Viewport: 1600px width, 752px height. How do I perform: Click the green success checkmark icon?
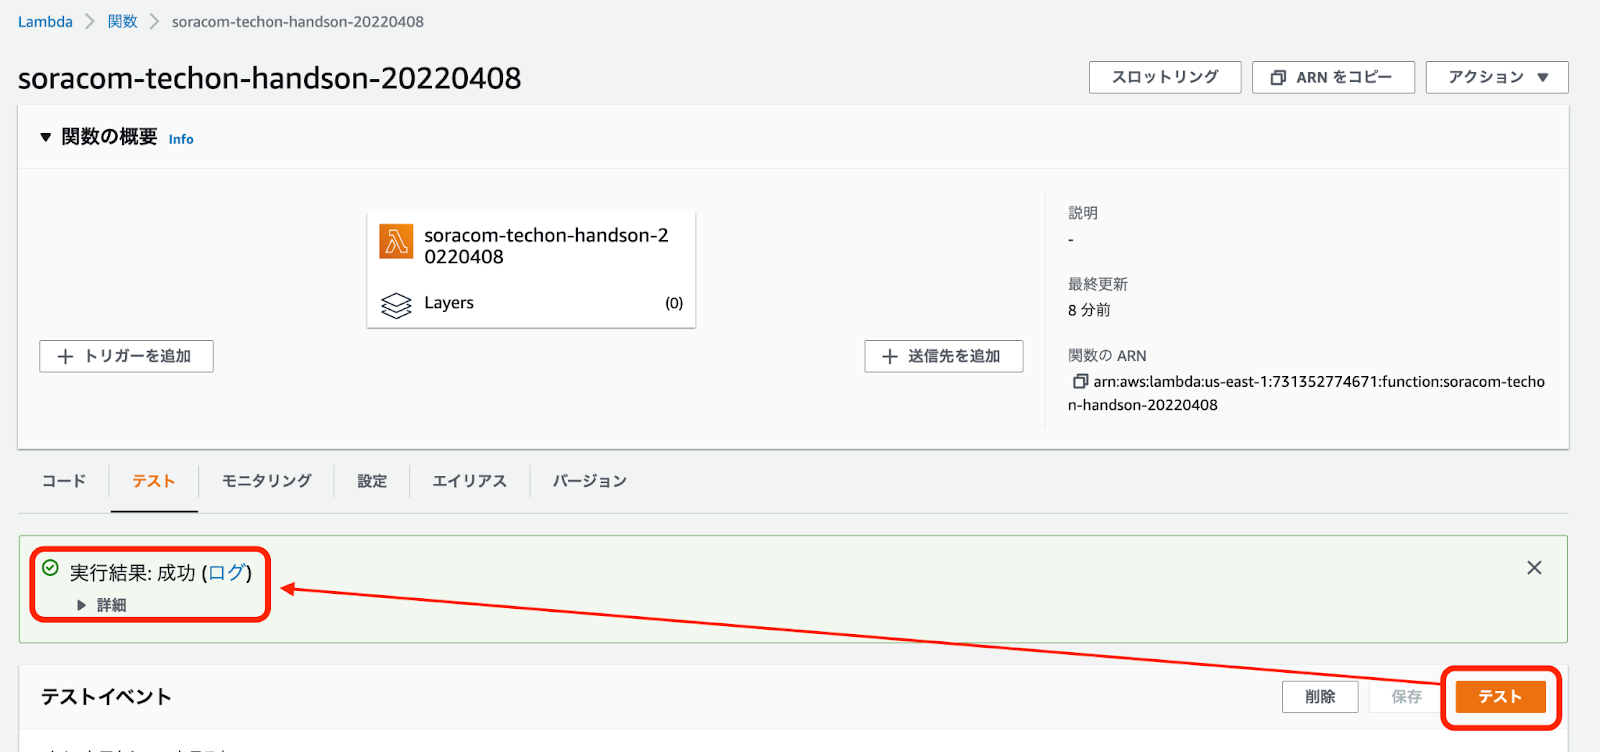click(50, 568)
